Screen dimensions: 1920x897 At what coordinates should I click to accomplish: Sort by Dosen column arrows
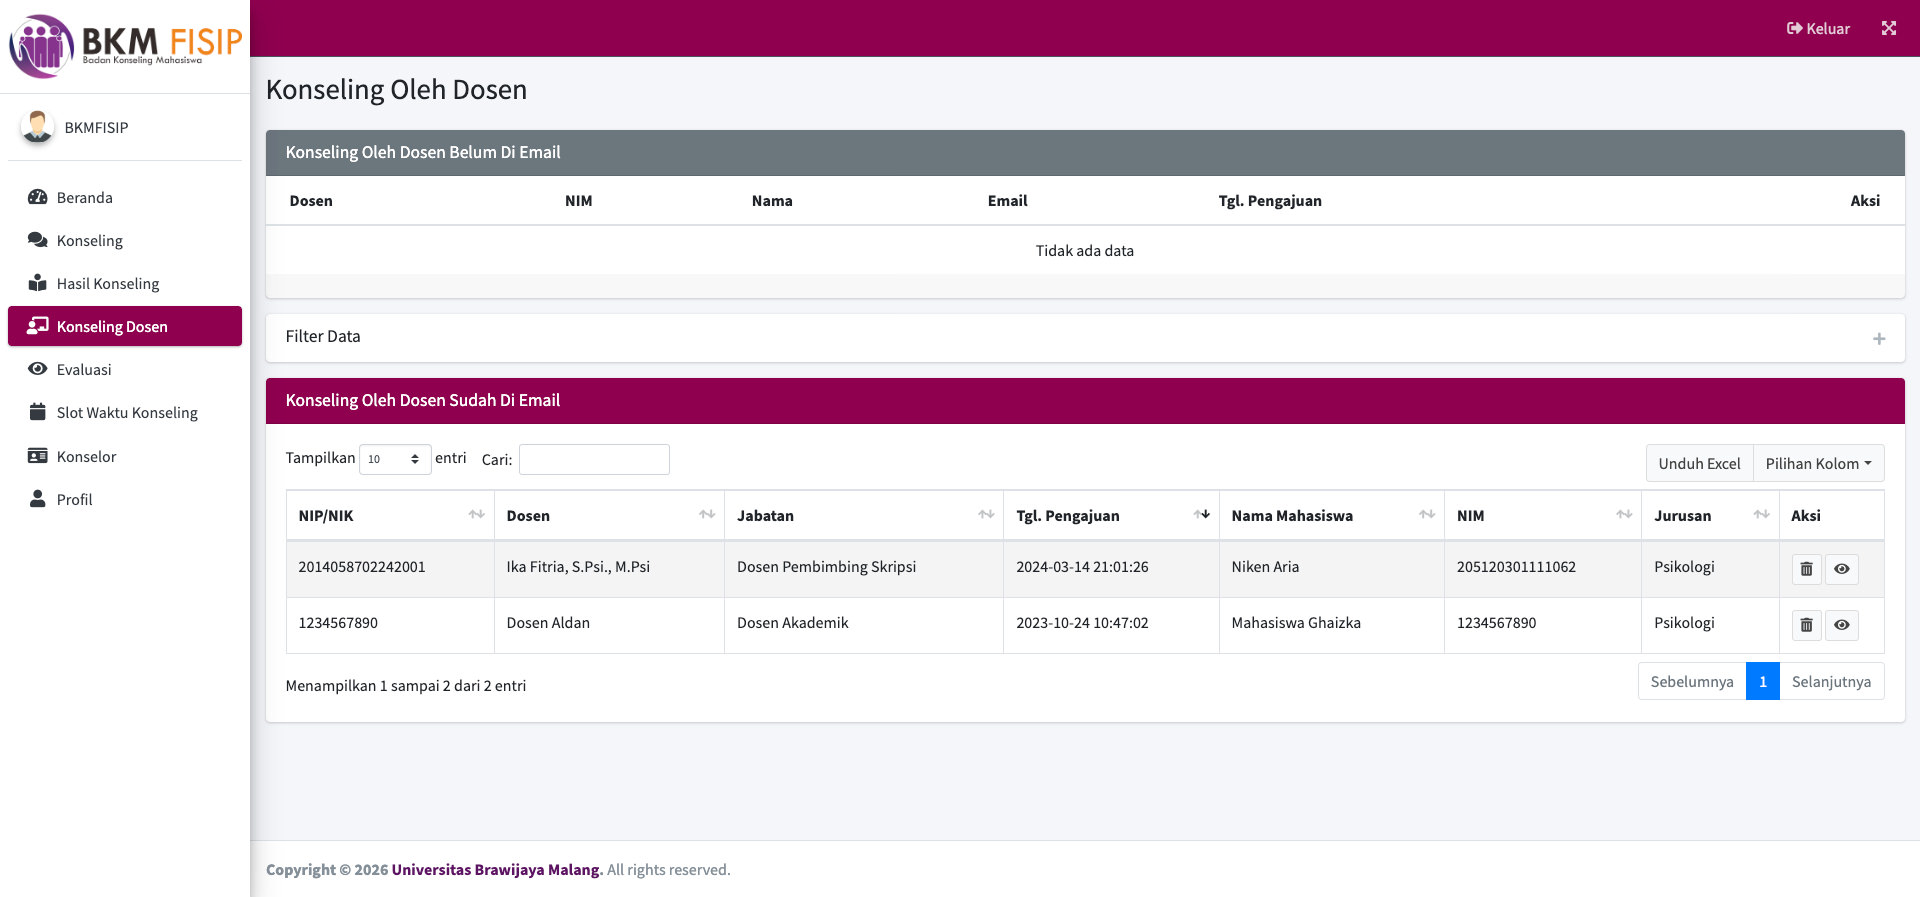[707, 515]
